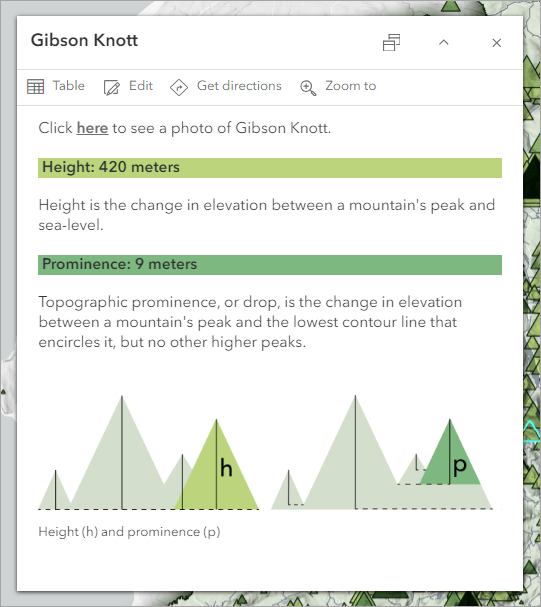The image size is (541, 607).
Task: Click the Prominence: 9 meters bar
Action: point(270,265)
